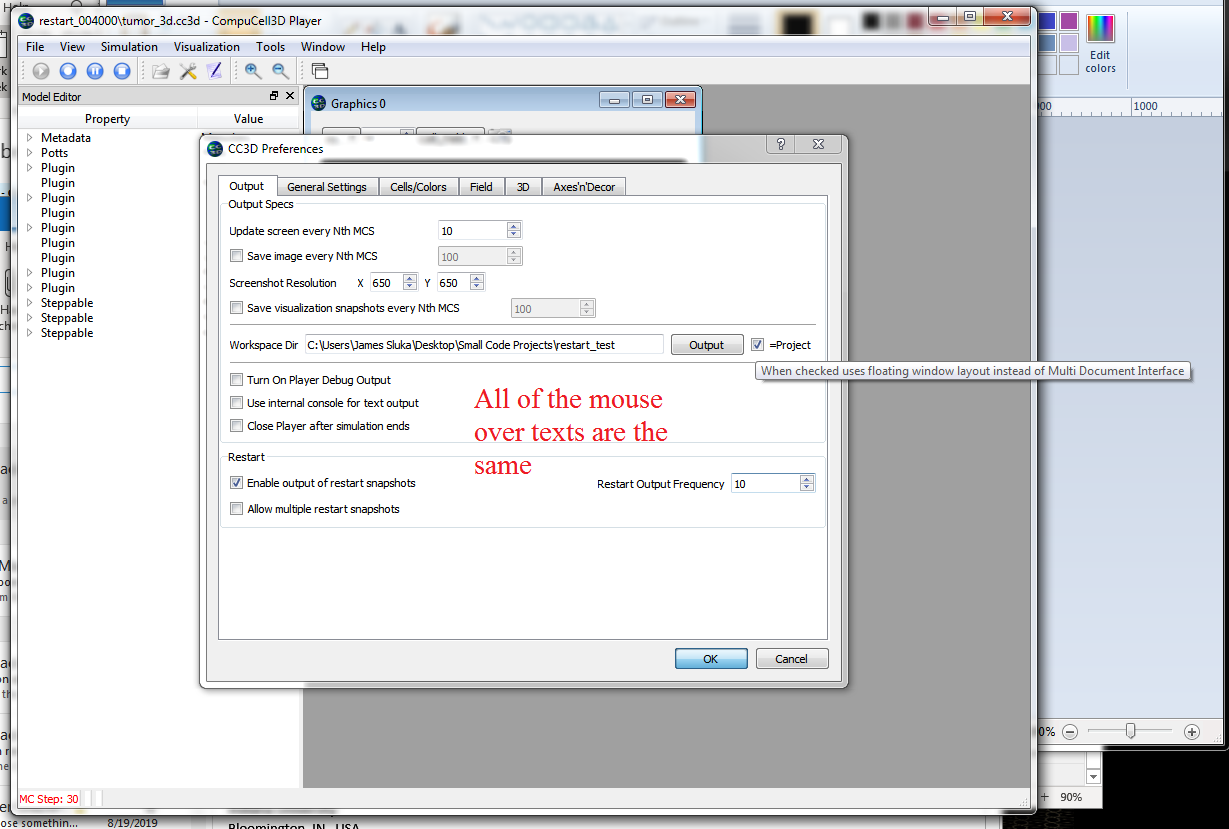The width and height of the screenshot is (1229, 829).
Task: Switch to the Cells/Colors tab
Action: (x=418, y=186)
